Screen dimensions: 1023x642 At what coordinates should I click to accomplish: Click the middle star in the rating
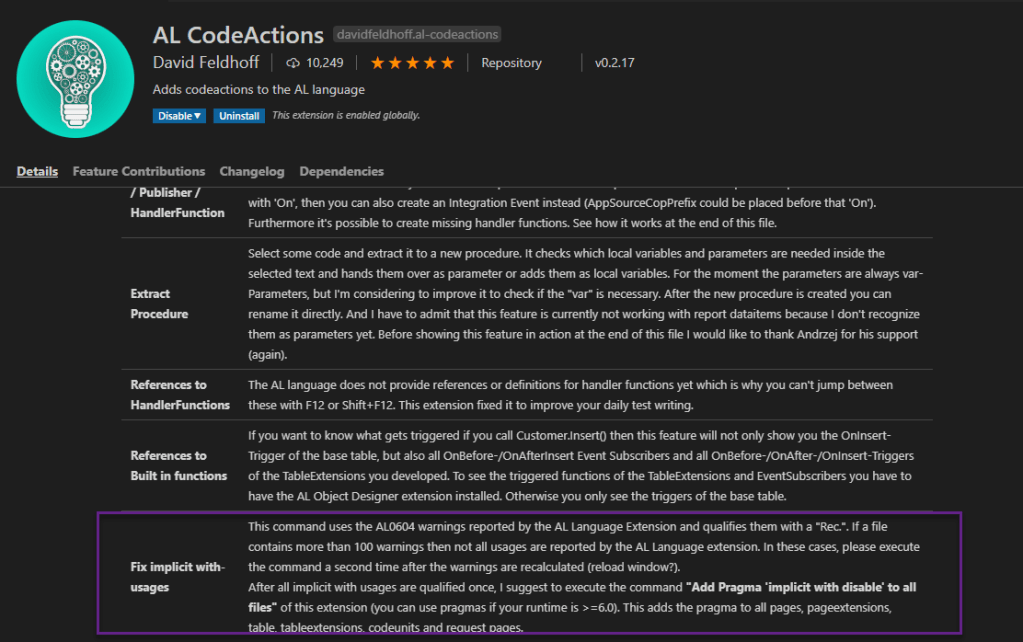tap(412, 63)
